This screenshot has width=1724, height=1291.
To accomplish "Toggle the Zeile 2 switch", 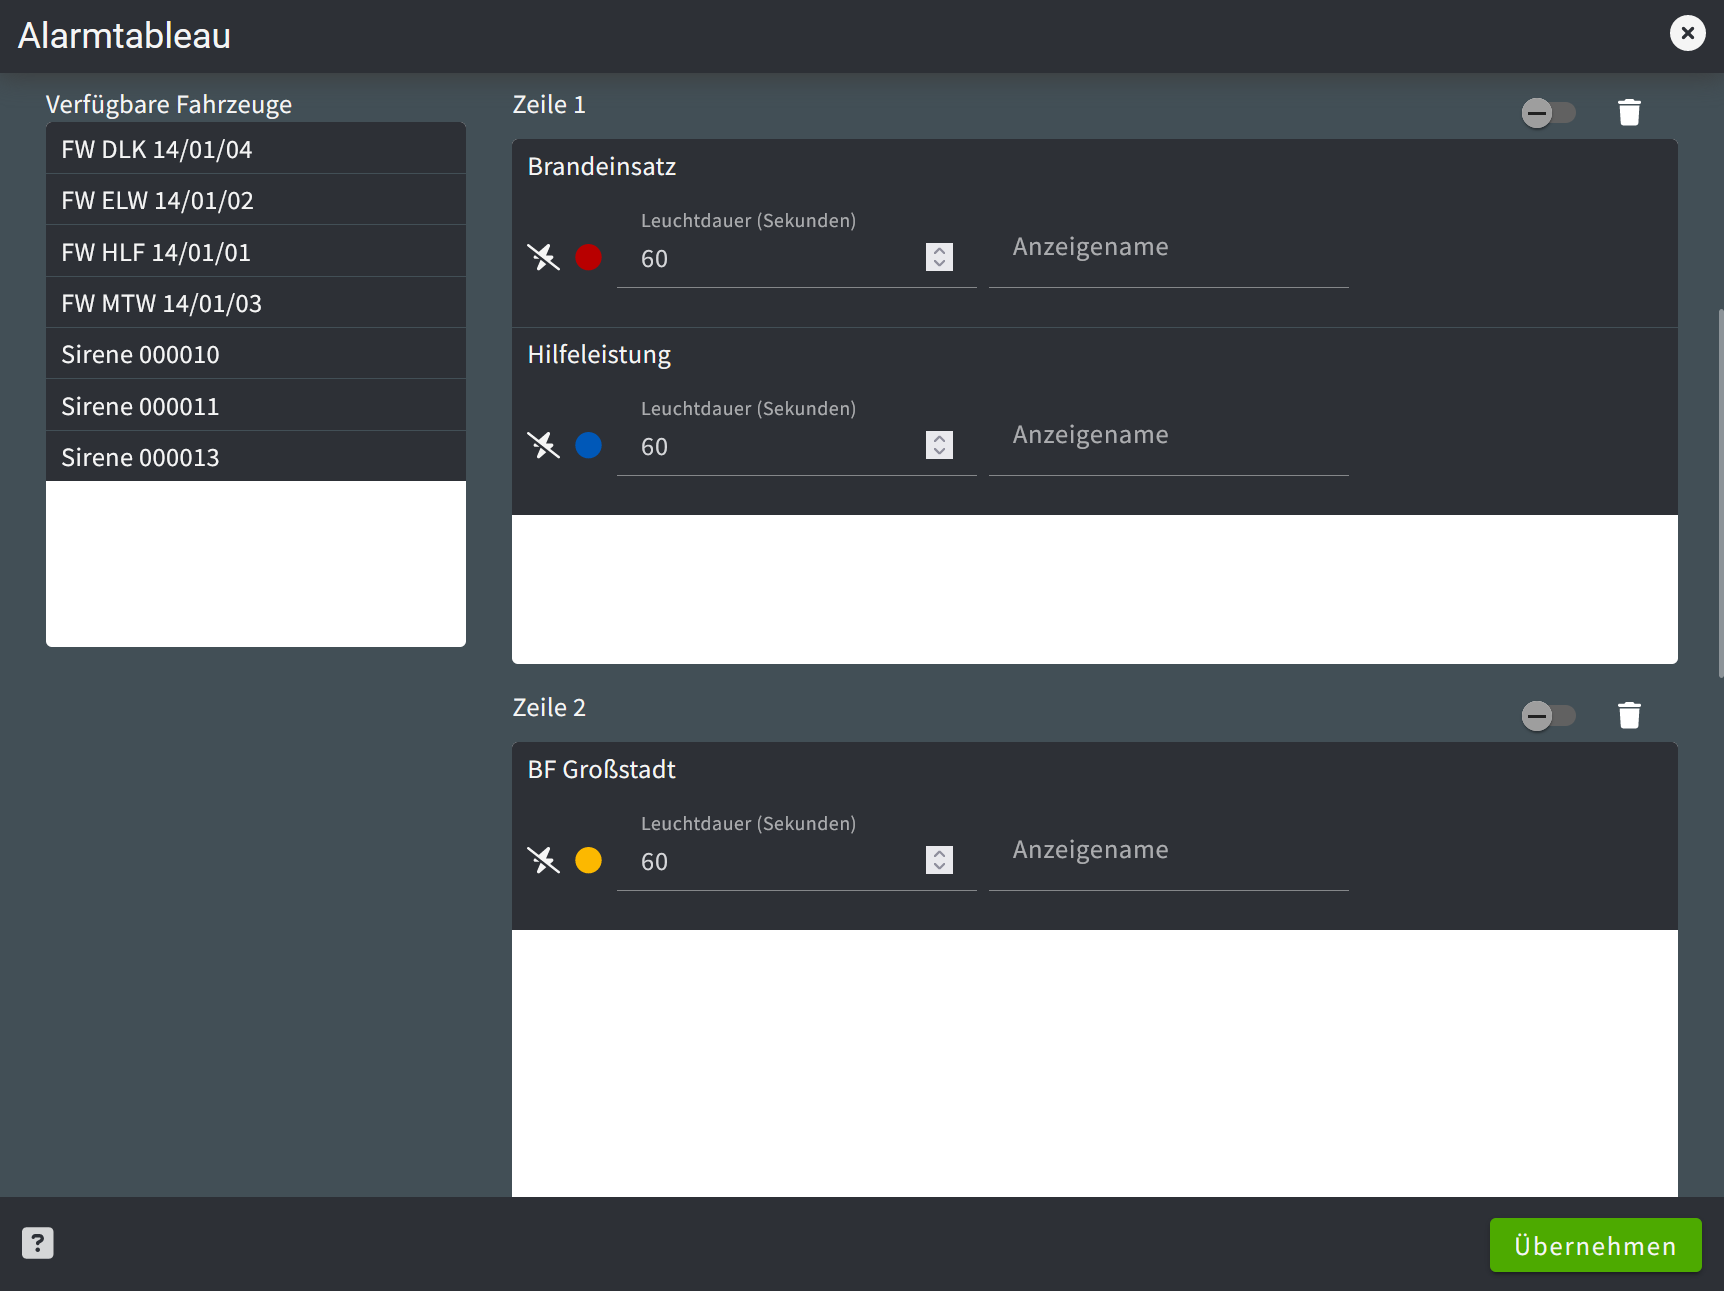I will (x=1547, y=716).
